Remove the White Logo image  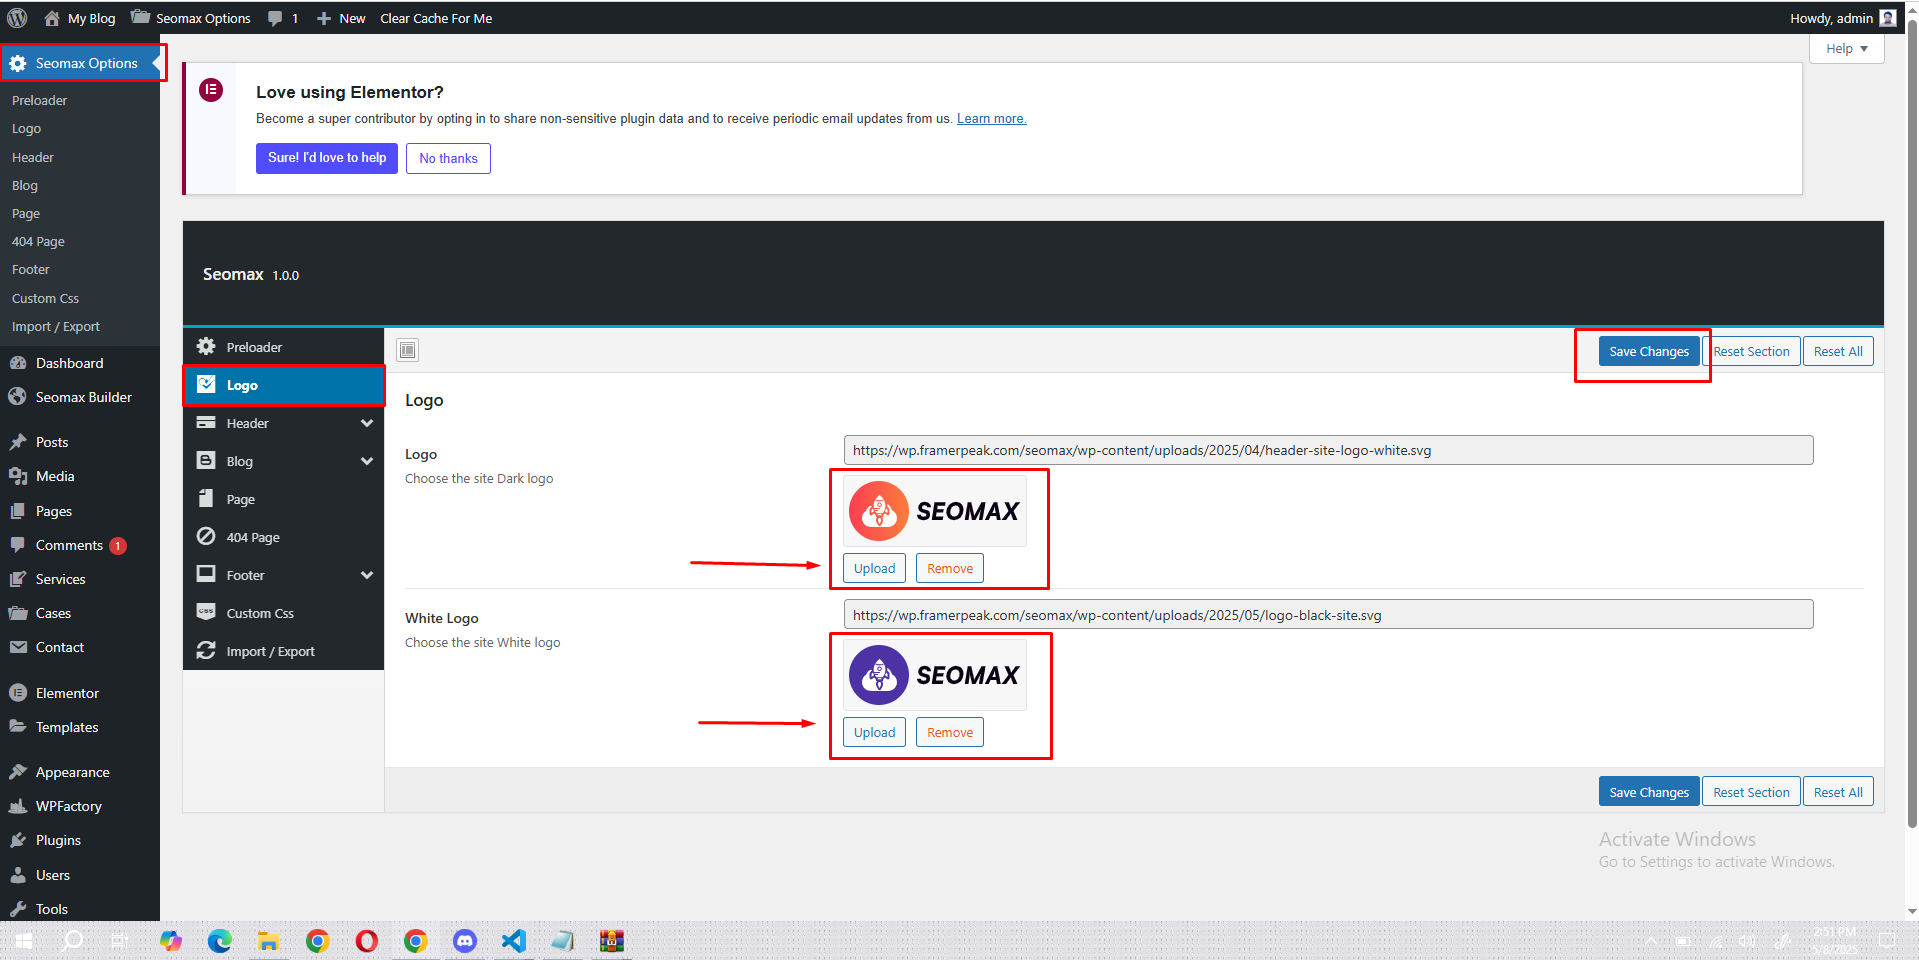click(x=949, y=732)
